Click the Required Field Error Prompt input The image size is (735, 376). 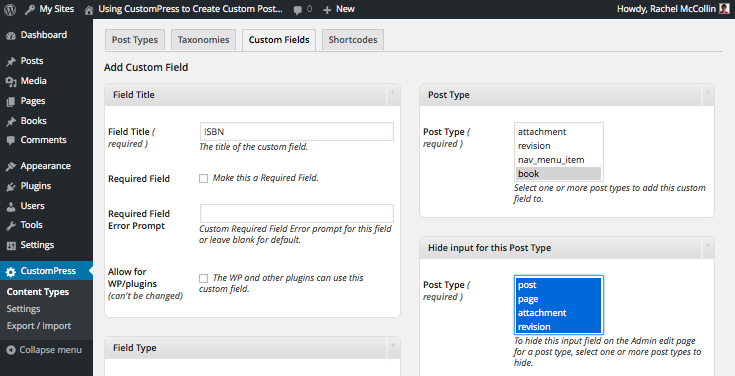click(x=296, y=213)
